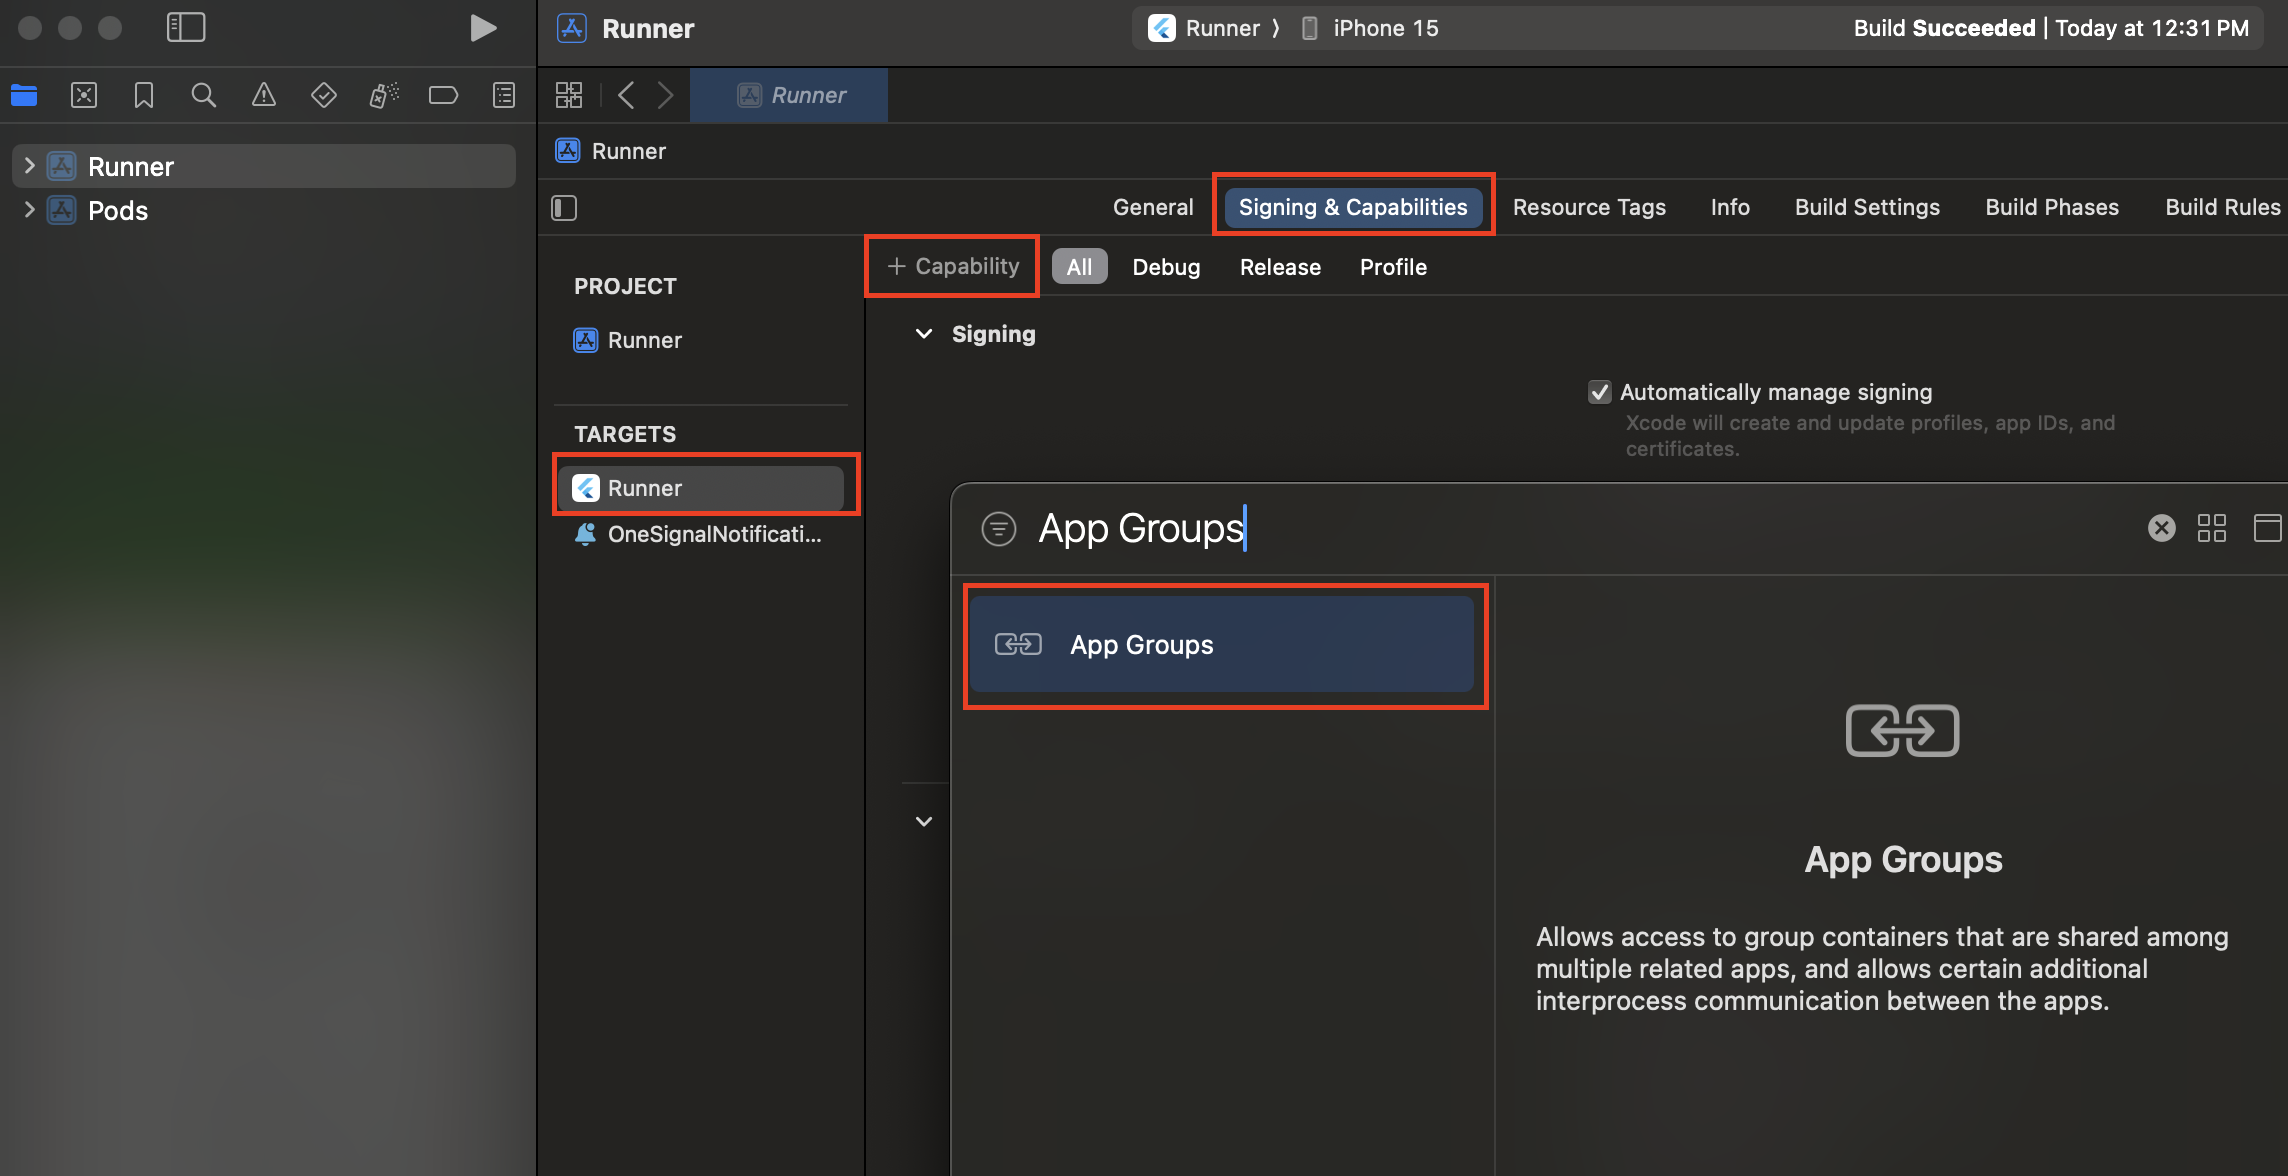Screen dimensions: 2288x1176
Task: Click the Run (play) button
Action: (483, 28)
